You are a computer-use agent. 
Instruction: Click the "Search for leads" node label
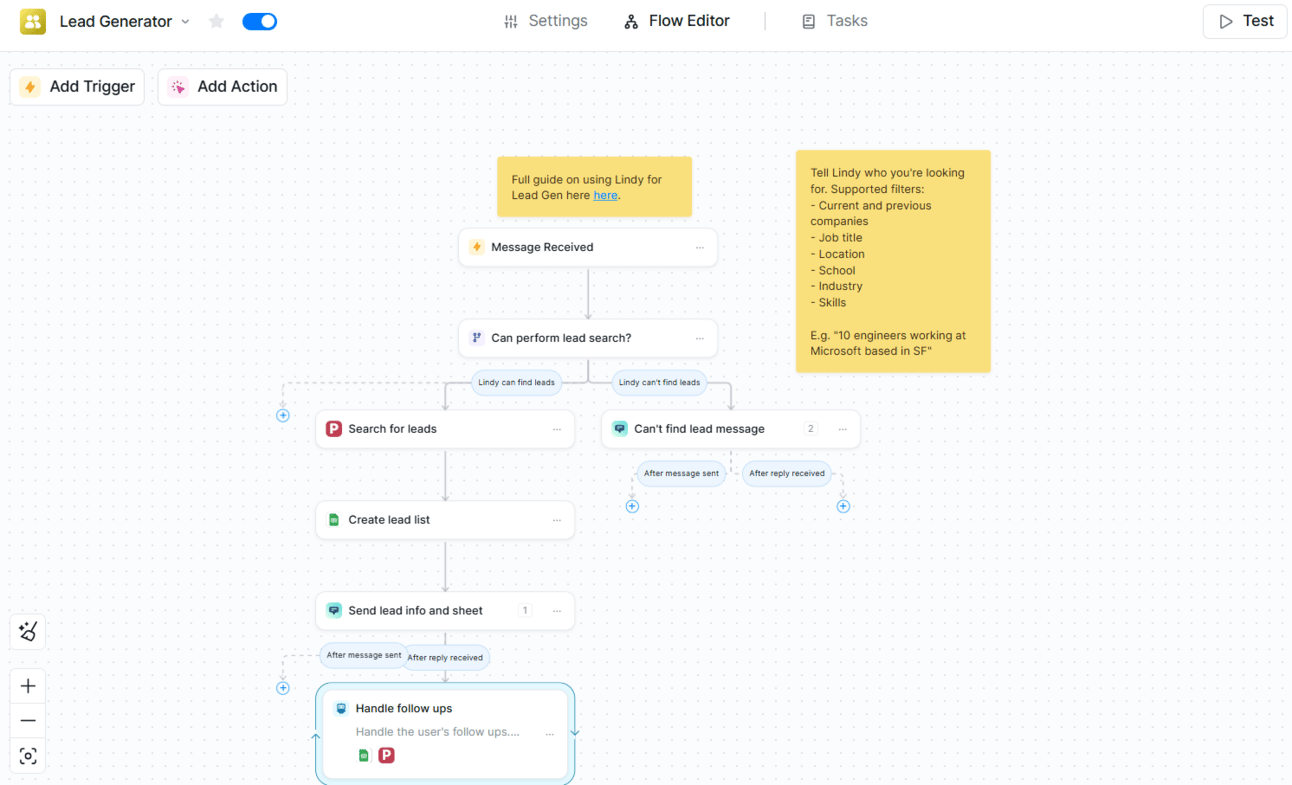click(392, 429)
